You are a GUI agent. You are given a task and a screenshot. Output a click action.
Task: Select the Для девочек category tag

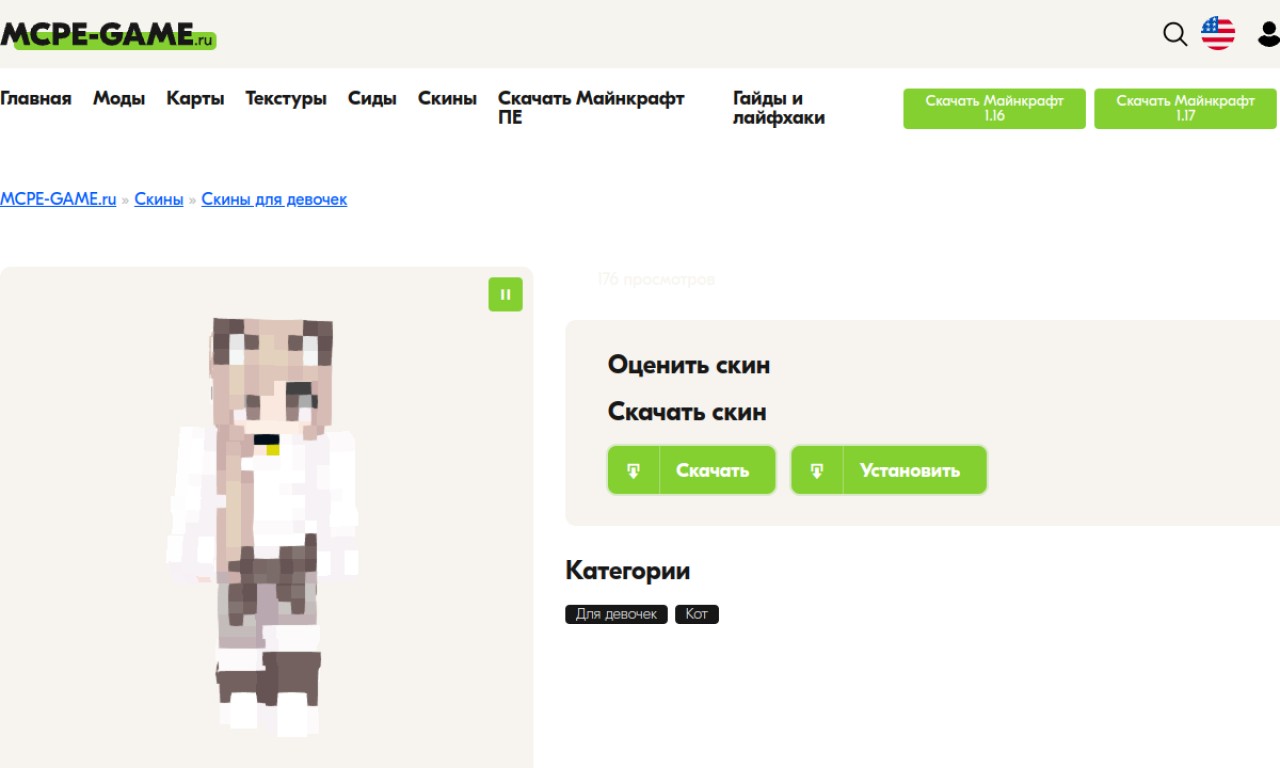pyautogui.click(x=616, y=614)
